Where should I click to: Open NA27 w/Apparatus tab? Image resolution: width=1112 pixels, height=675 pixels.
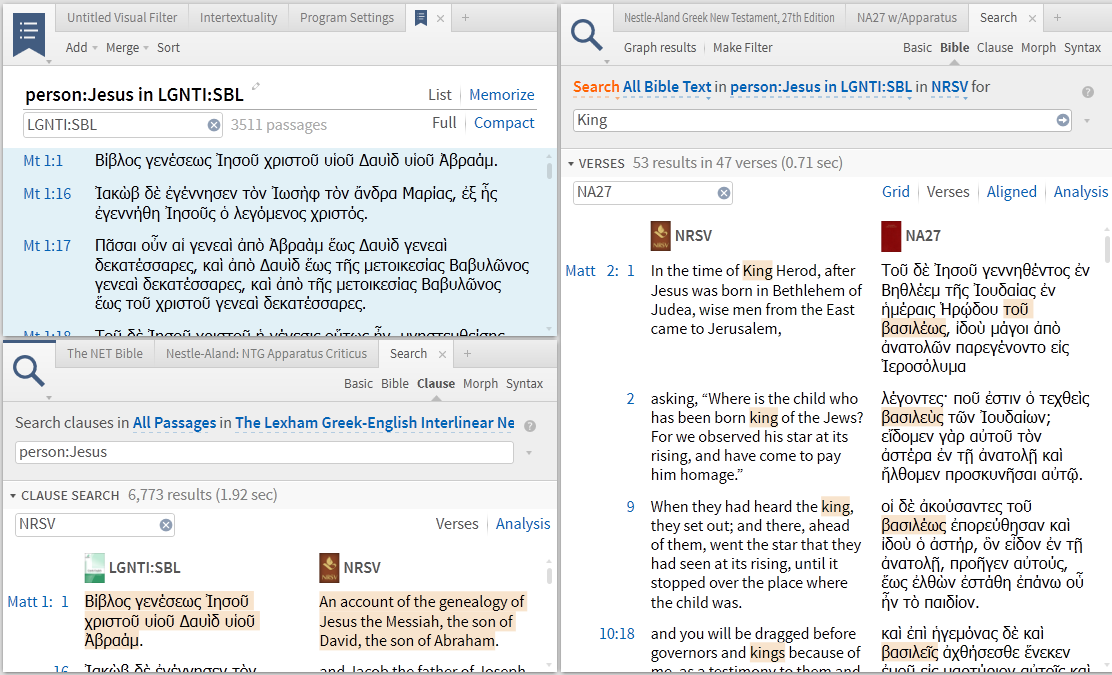coord(906,18)
